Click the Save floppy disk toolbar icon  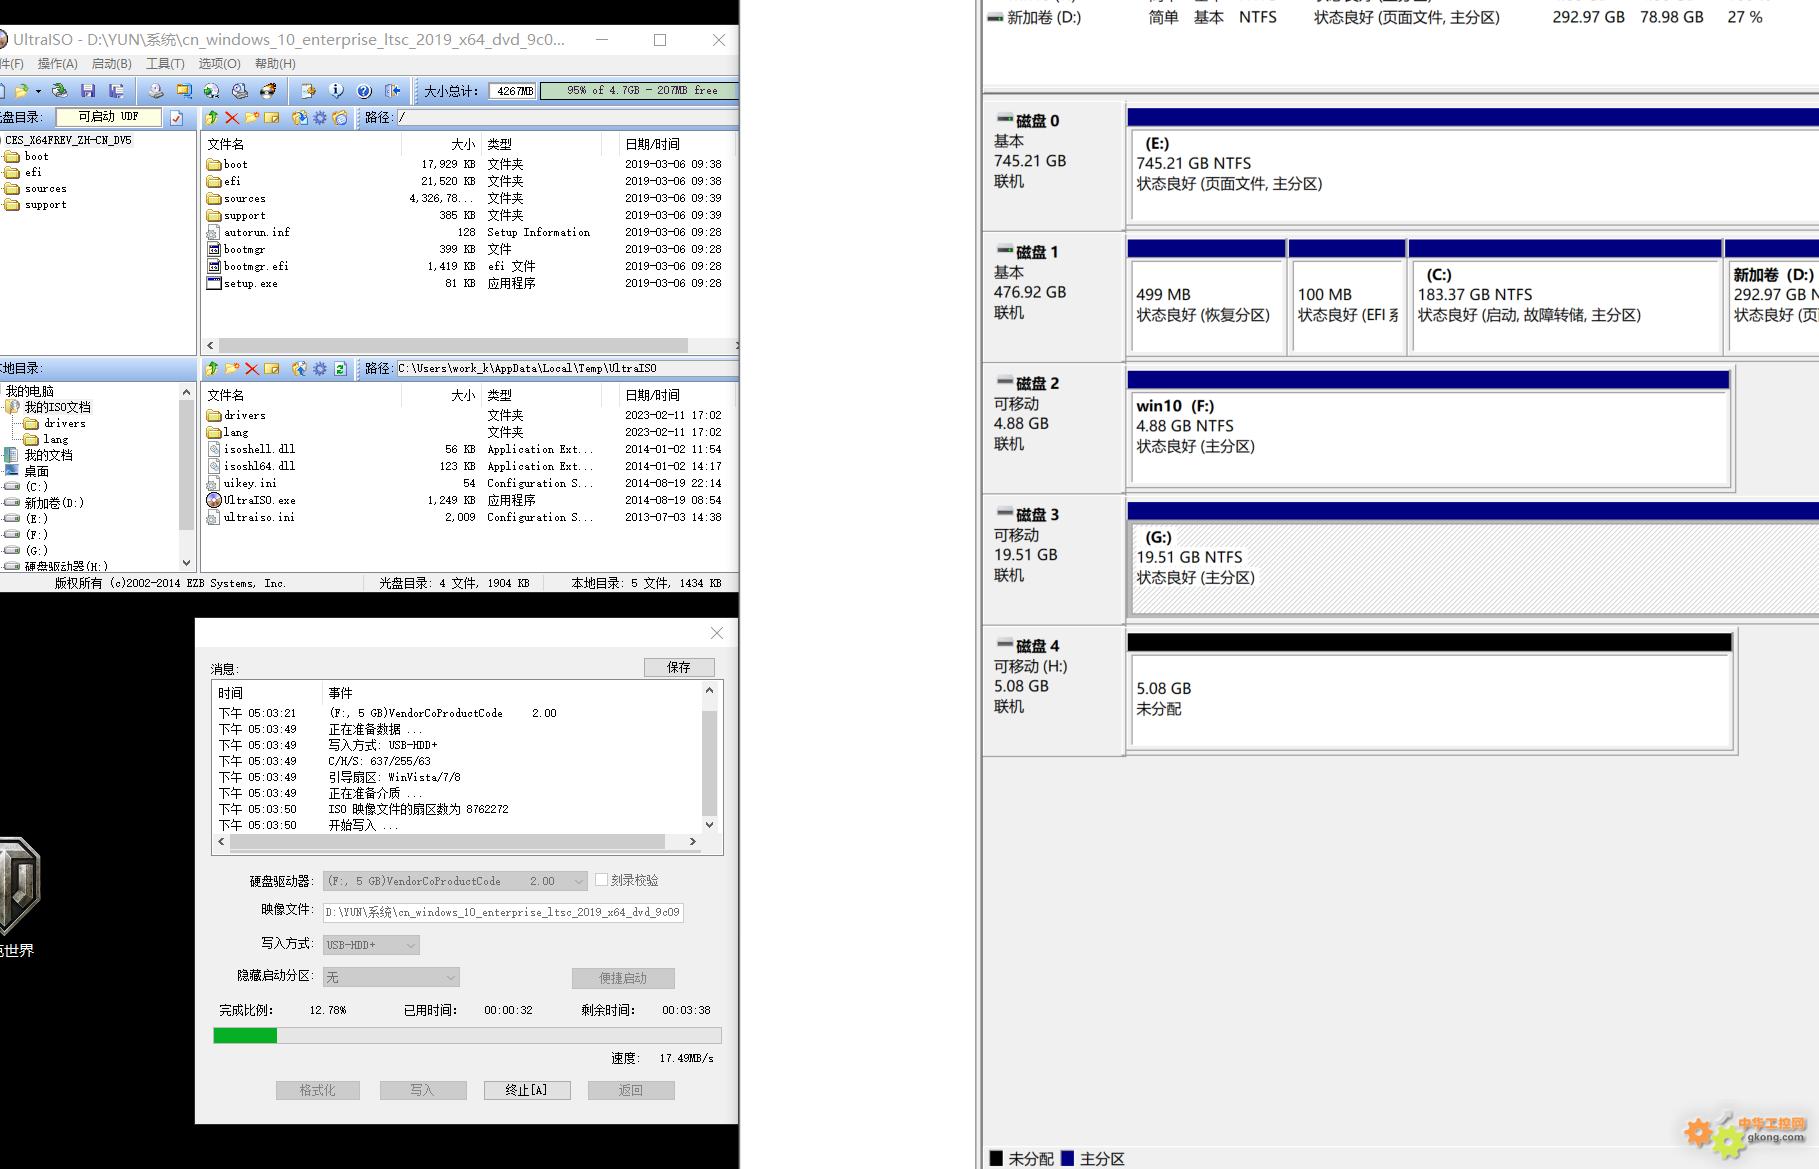tap(88, 91)
